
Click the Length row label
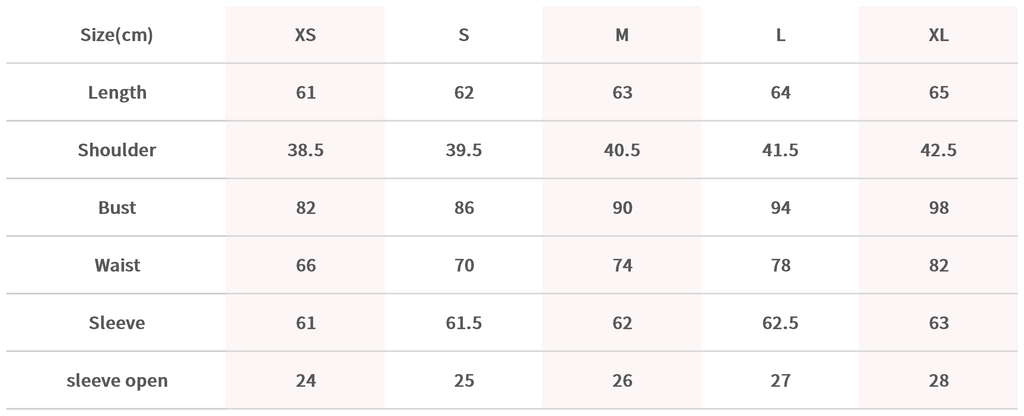tap(117, 93)
